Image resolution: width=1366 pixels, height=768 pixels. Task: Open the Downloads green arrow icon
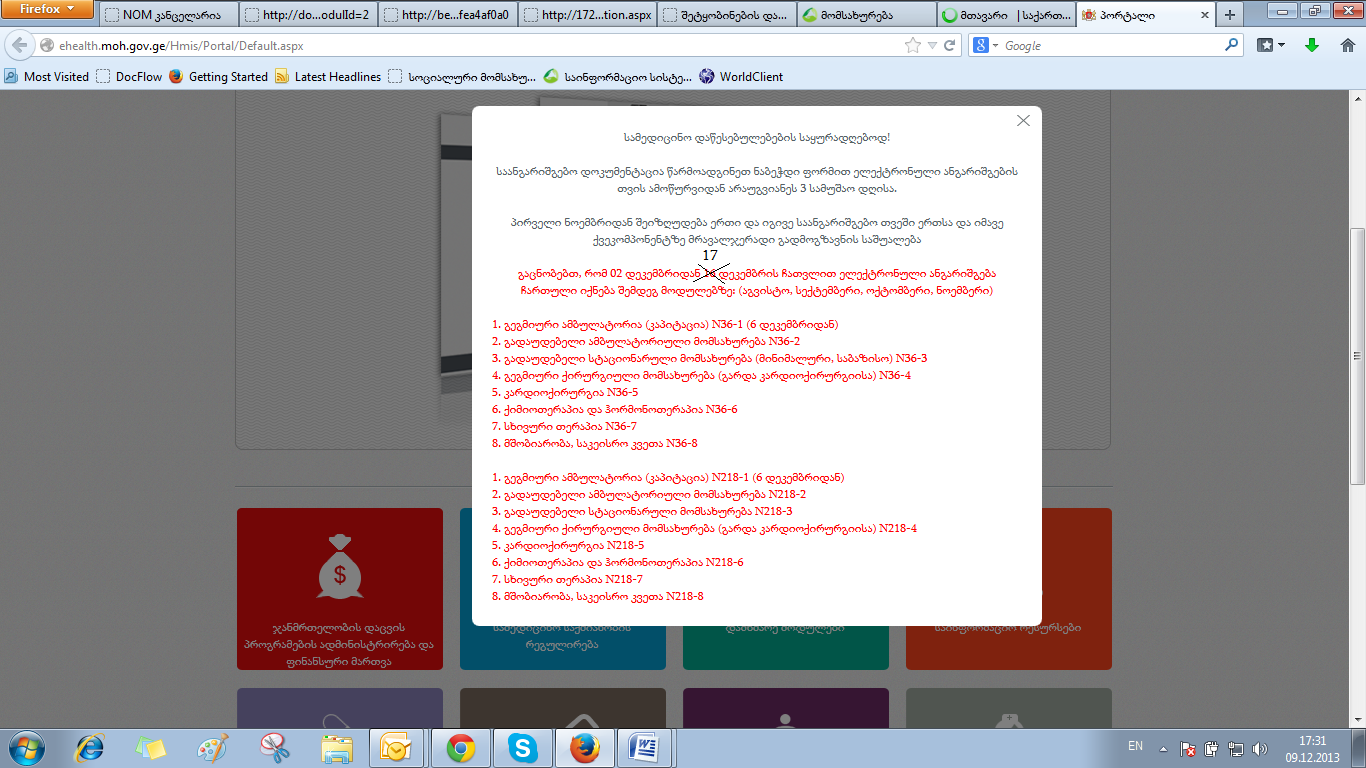(x=1312, y=46)
